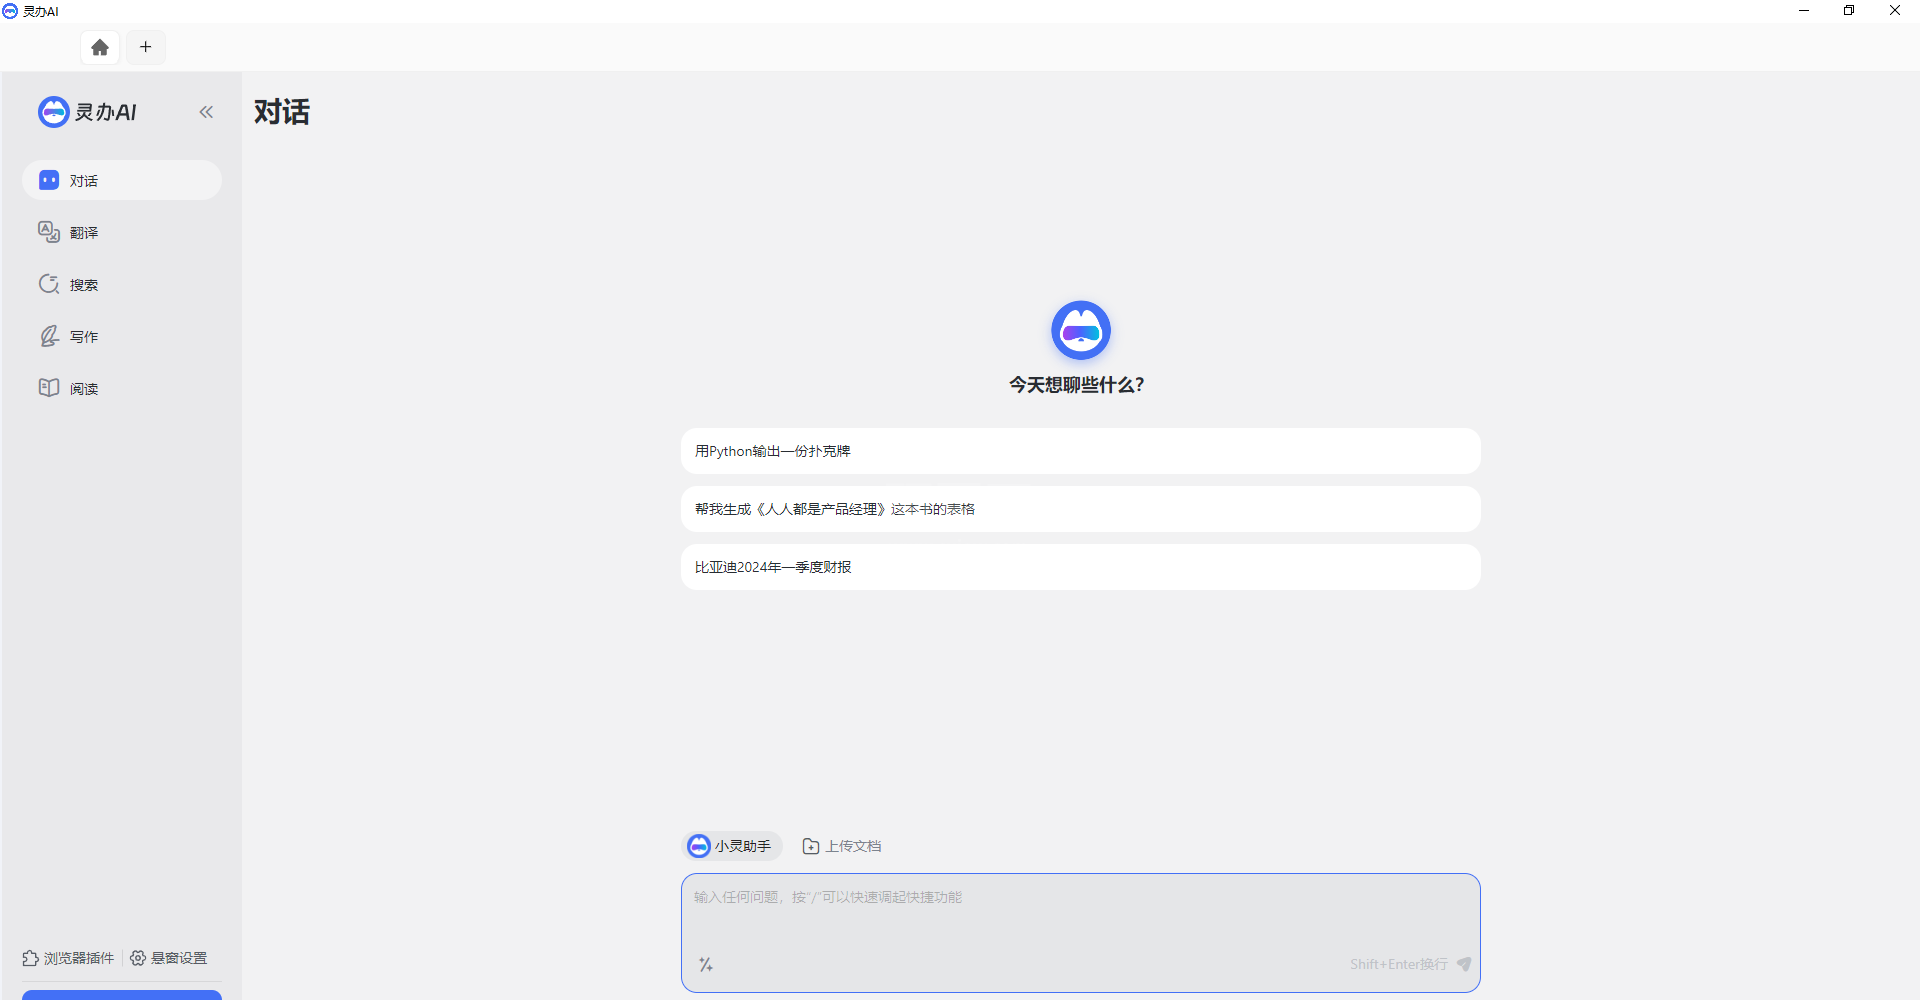Restore down the 灵办AI window
Screen dimensions: 1920x1000
[1849, 11]
